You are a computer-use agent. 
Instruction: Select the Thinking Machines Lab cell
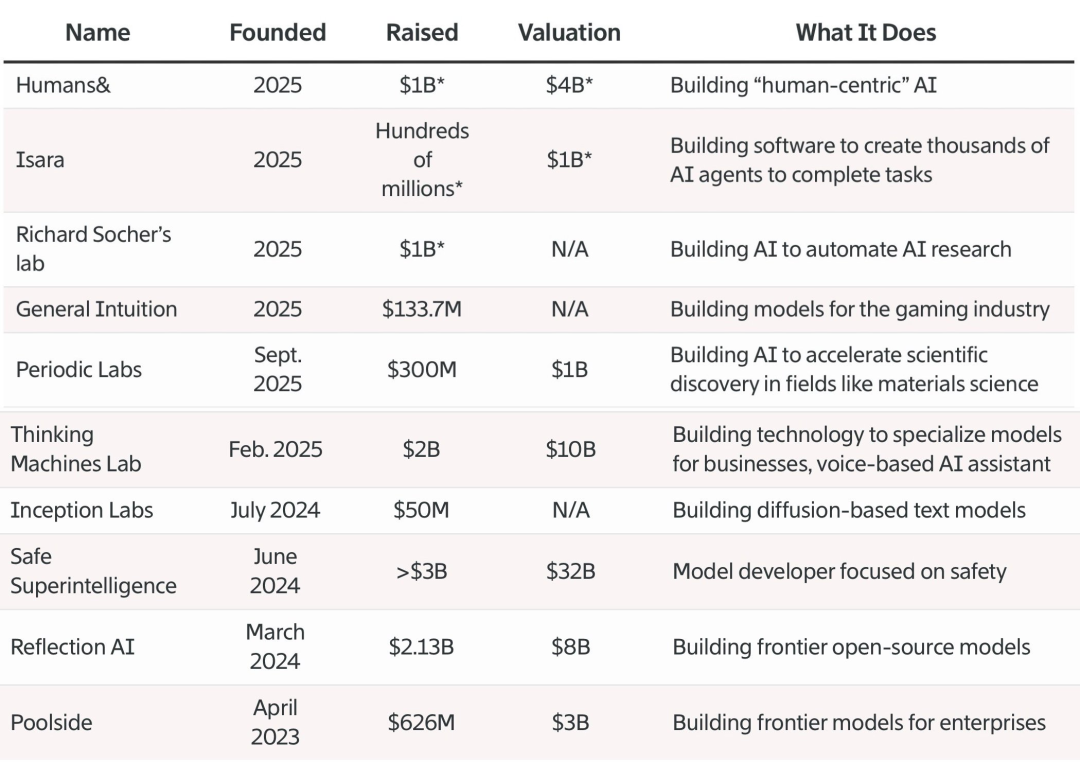point(76,449)
